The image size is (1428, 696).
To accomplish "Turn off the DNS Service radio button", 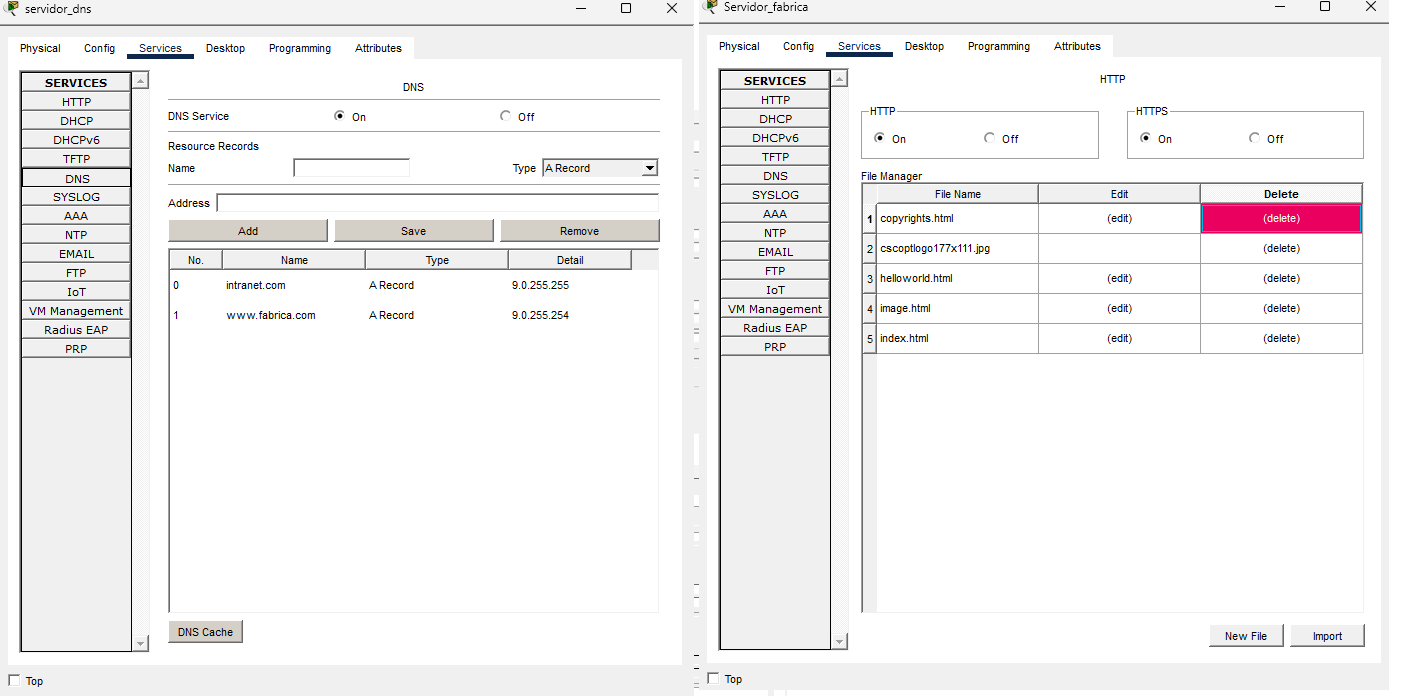I will 505,116.
